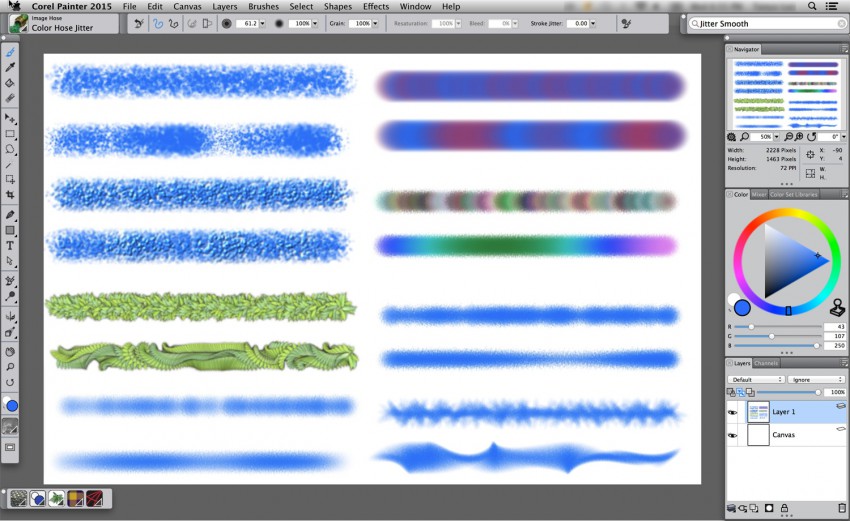Open the Default composite method dropdown
The height and width of the screenshot is (521, 850).
(756, 380)
